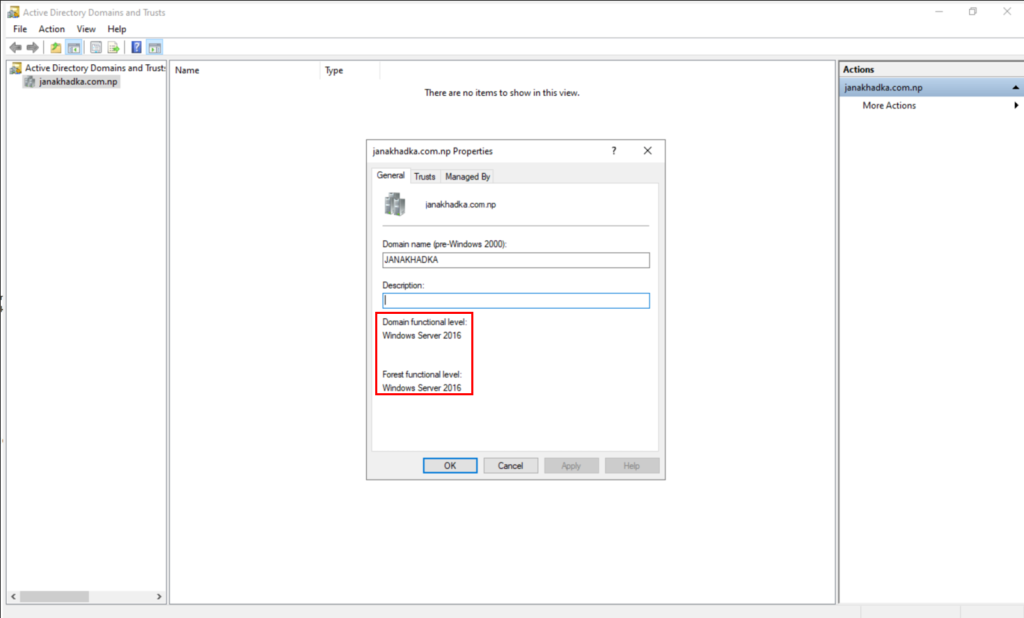Click the Name column header
Viewport: 1024px width, 618px height.
point(245,71)
